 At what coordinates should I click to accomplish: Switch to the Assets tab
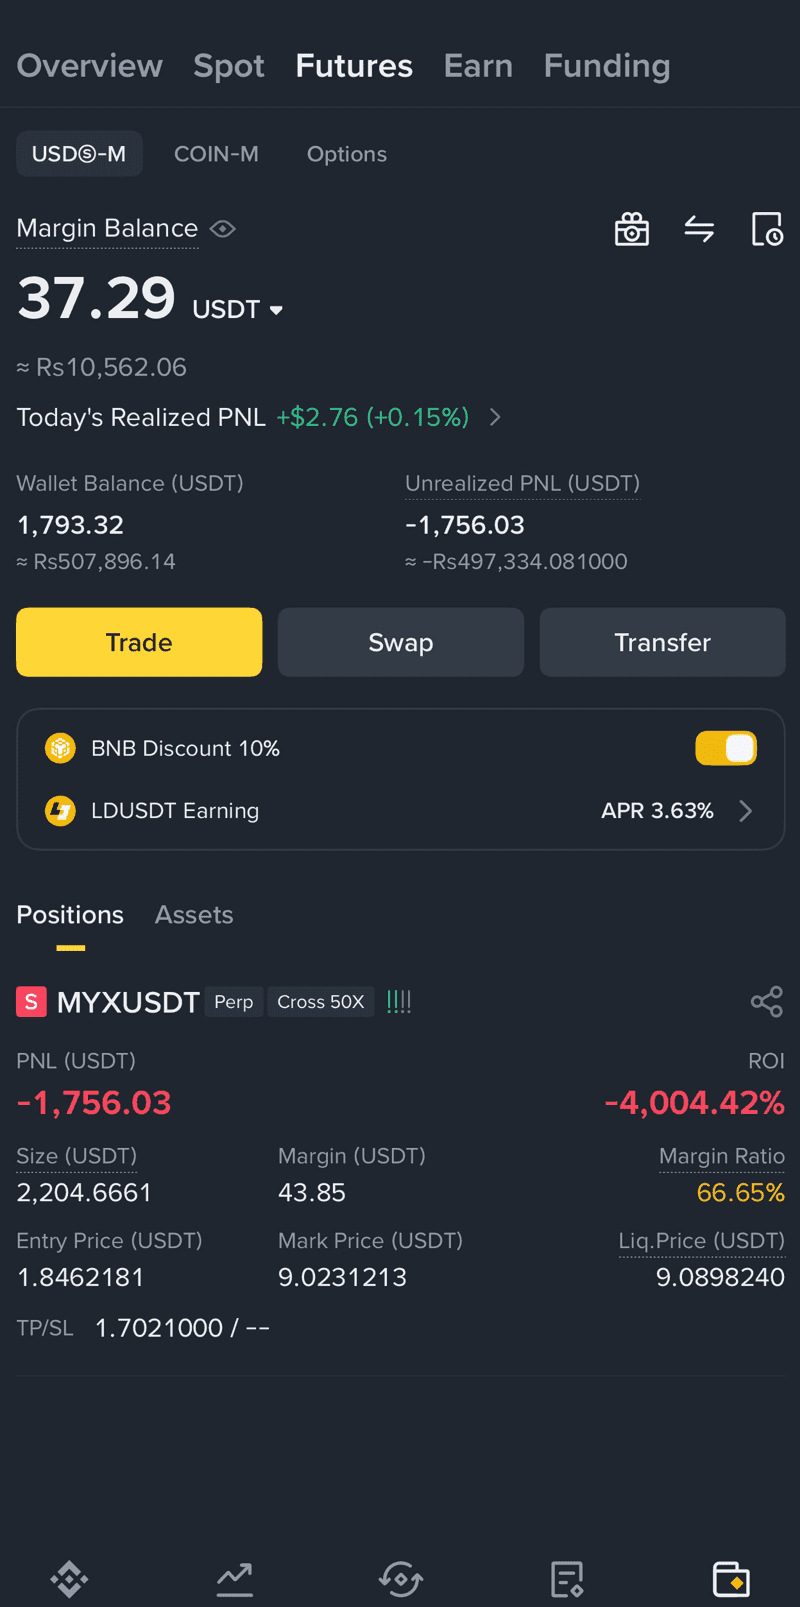click(x=194, y=915)
